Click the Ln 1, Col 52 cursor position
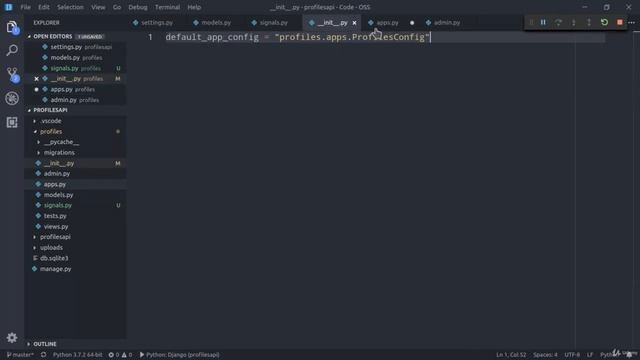This screenshot has width=640, height=360. click(x=511, y=355)
